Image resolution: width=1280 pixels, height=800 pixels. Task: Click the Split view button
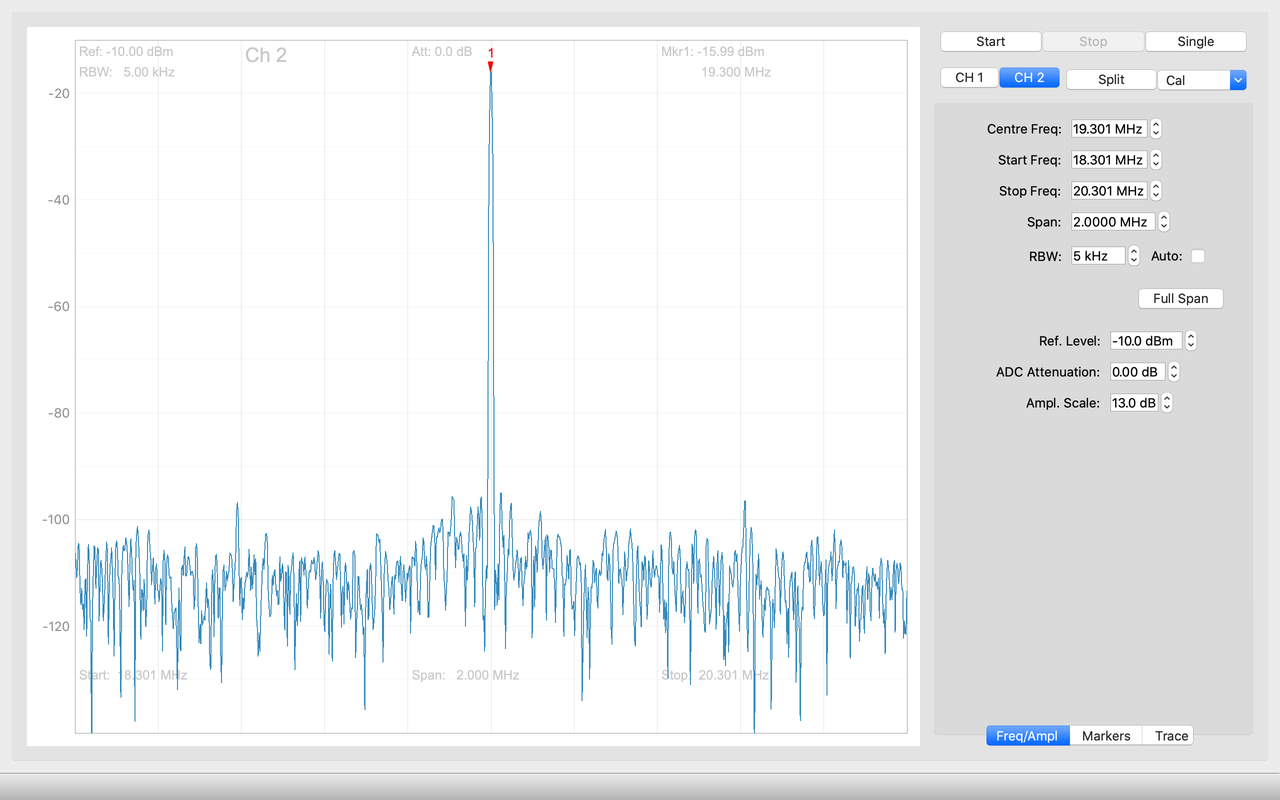click(1111, 79)
